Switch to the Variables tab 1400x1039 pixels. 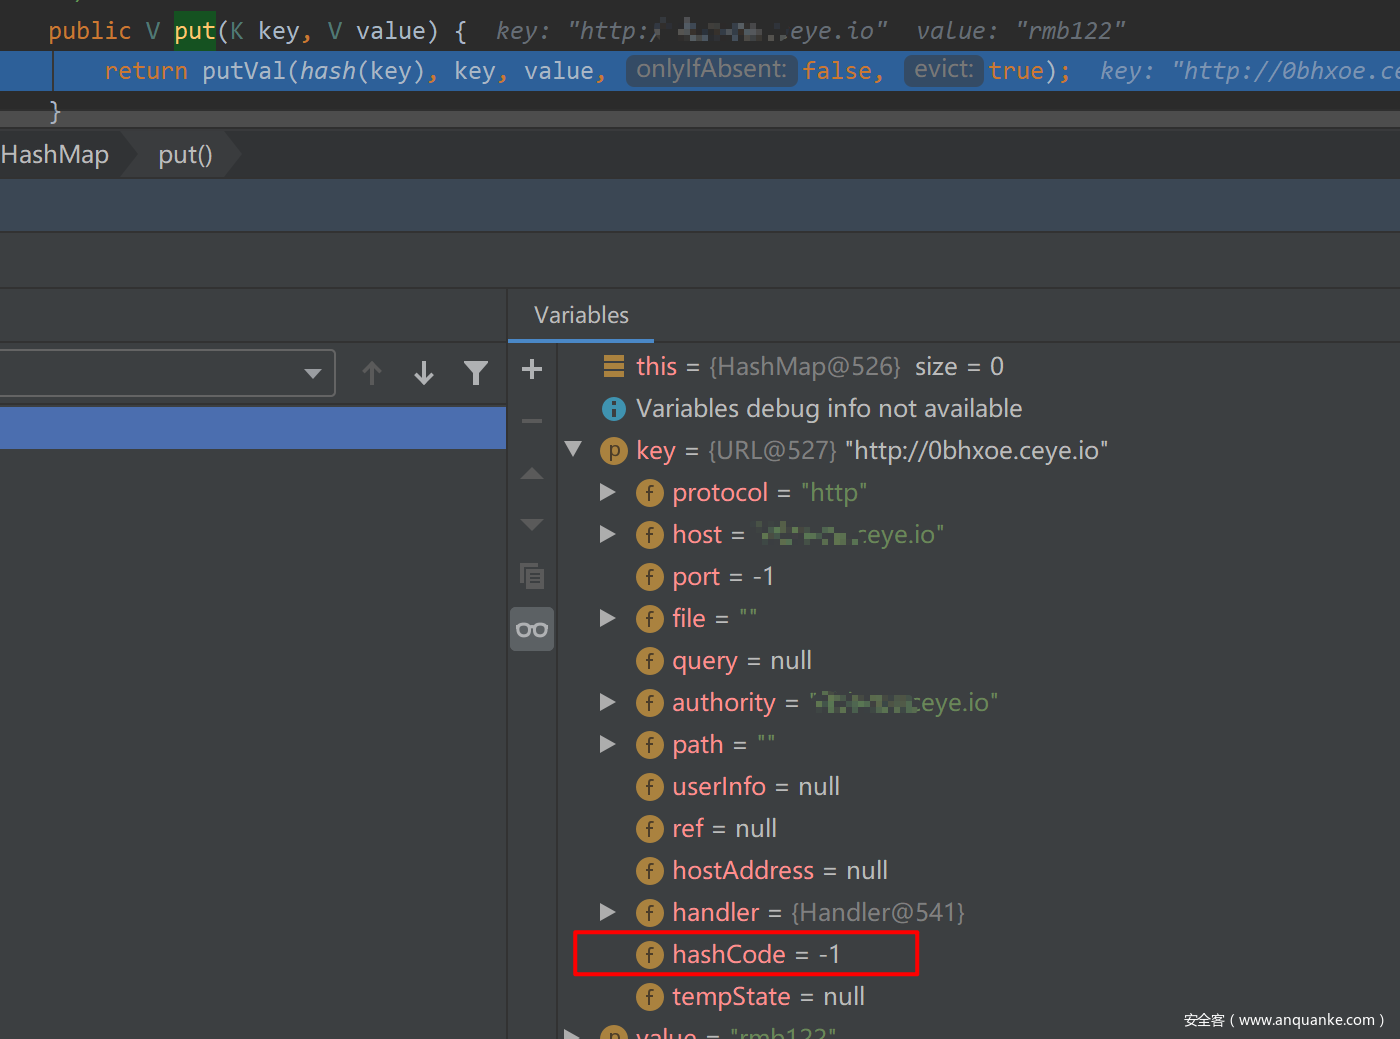point(581,315)
